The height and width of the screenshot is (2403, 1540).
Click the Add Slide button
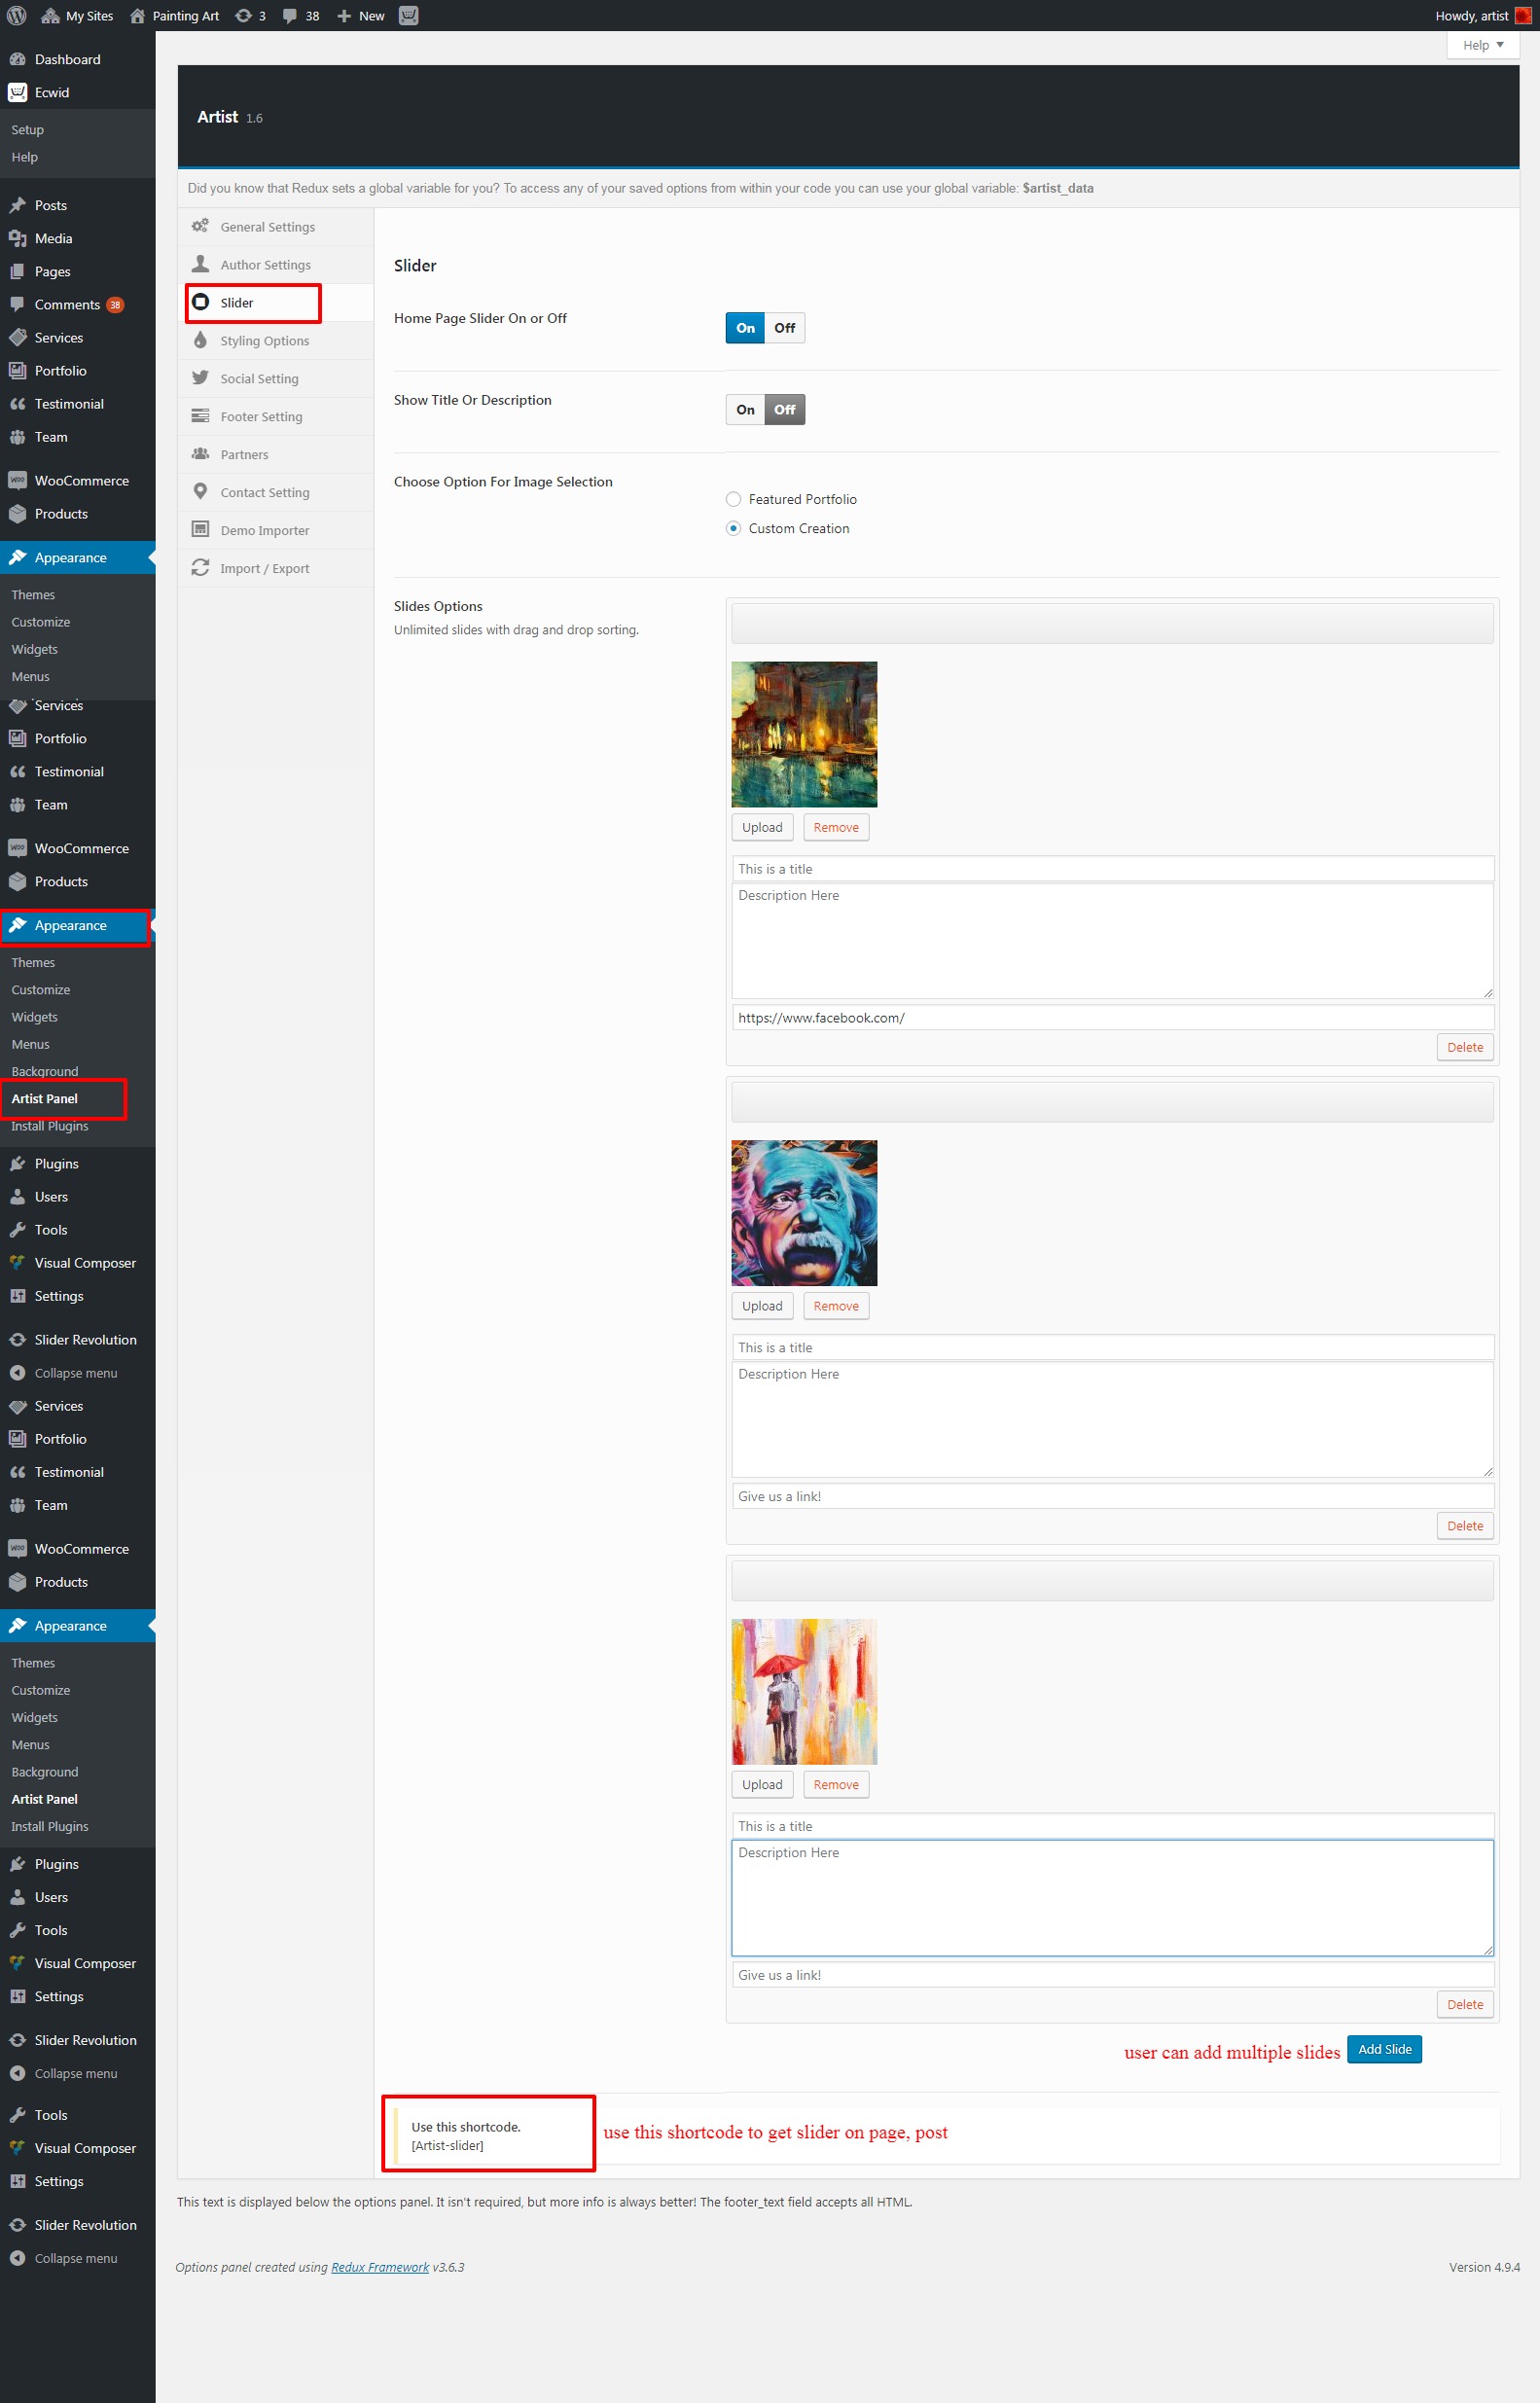1385,2049
